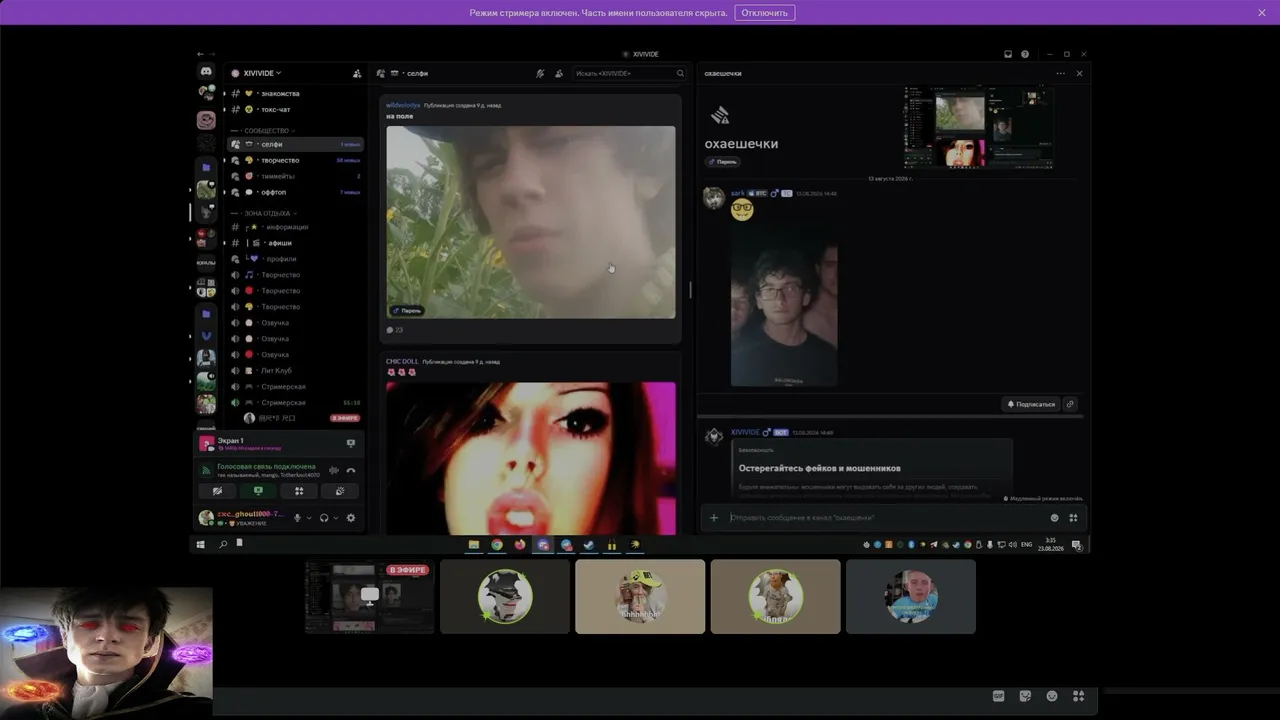Click the Подписаться button
Image resolution: width=1280 pixels, height=720 pixels.
tap(1031, 404)
